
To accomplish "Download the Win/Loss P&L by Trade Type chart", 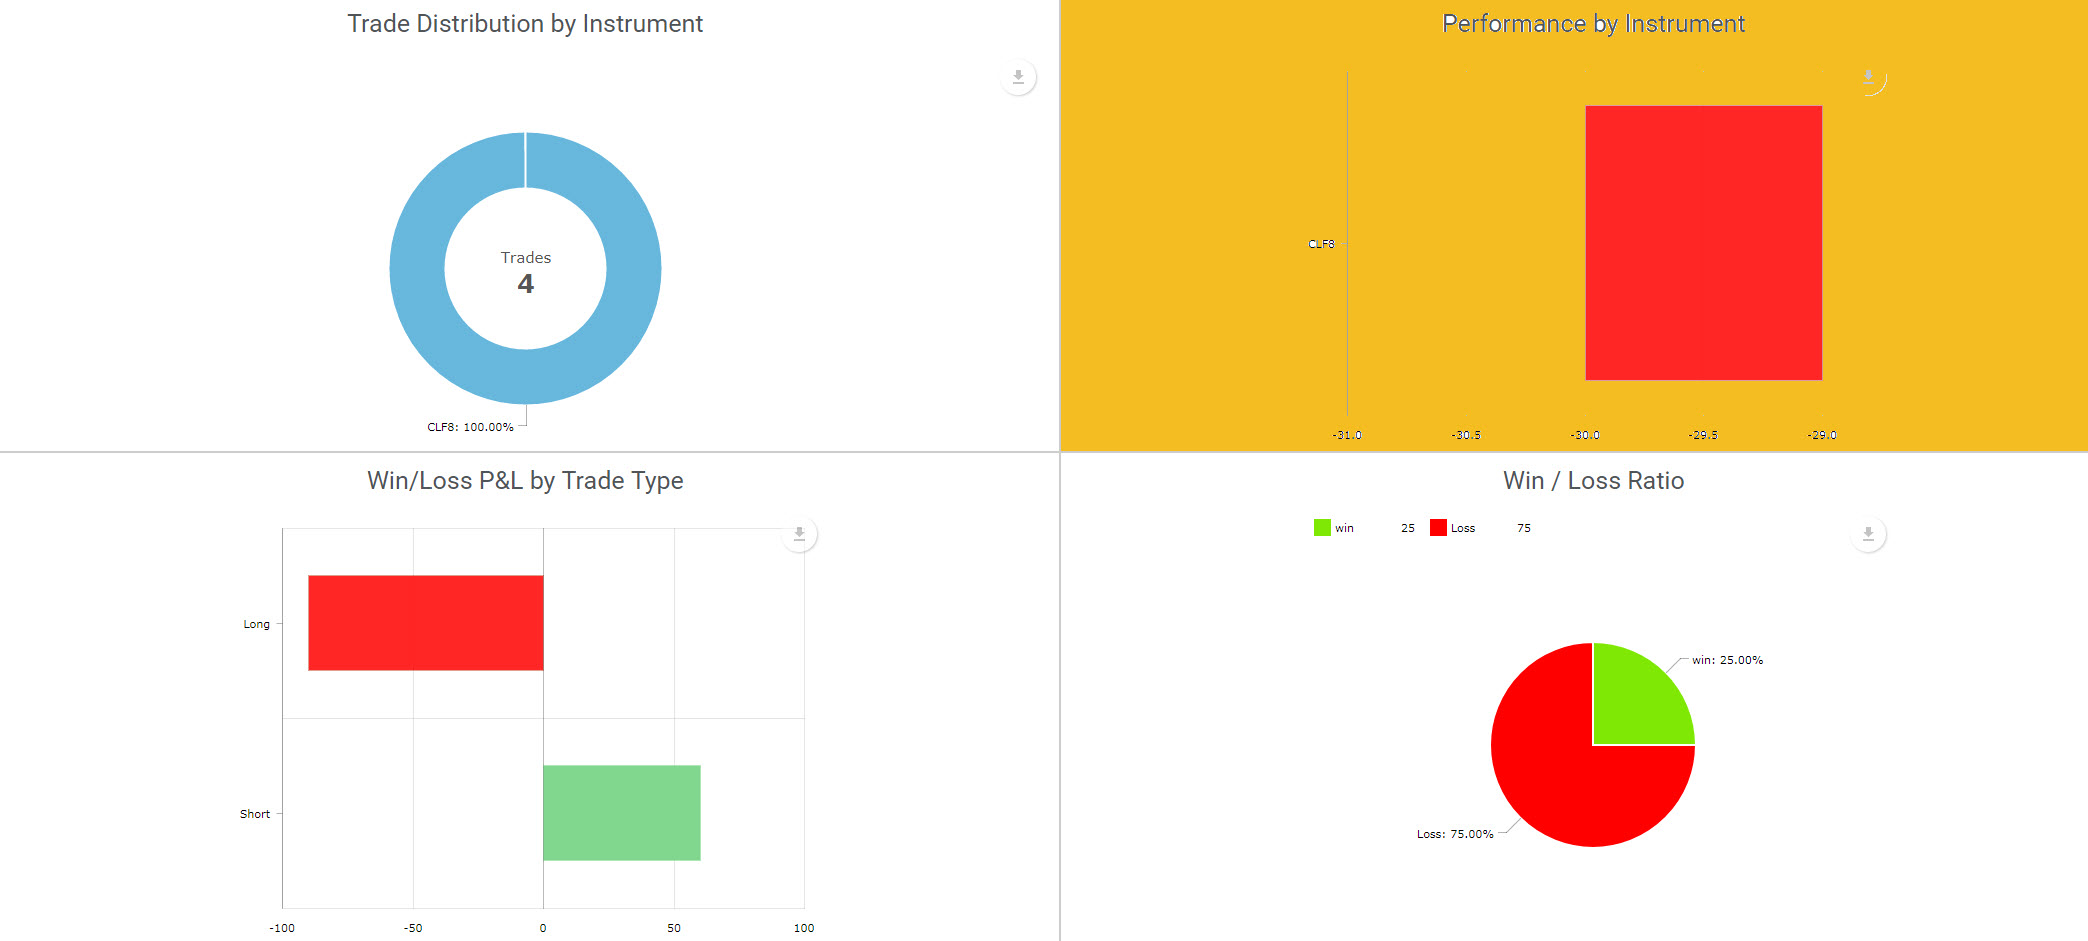I will pos(799,534).
